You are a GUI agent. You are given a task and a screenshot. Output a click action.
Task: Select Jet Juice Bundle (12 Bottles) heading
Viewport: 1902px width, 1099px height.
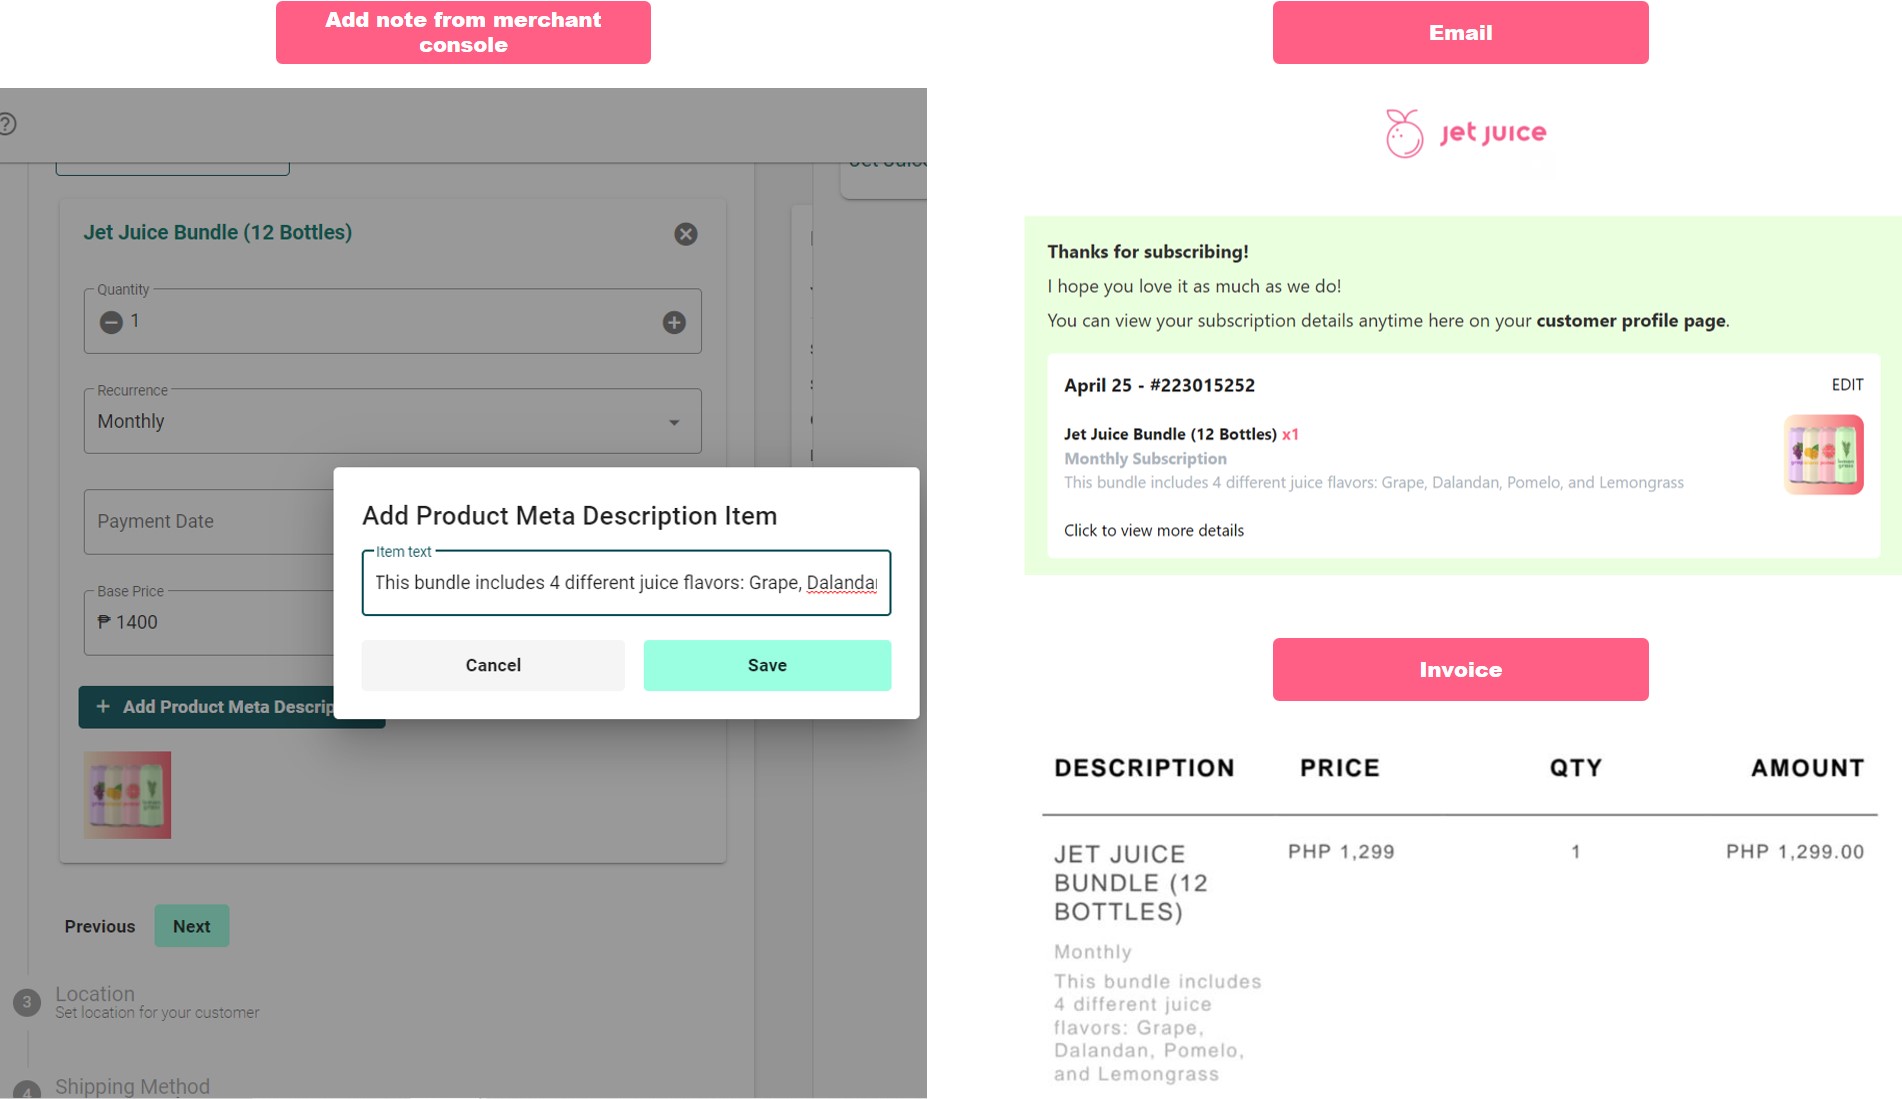pos(218,232)
